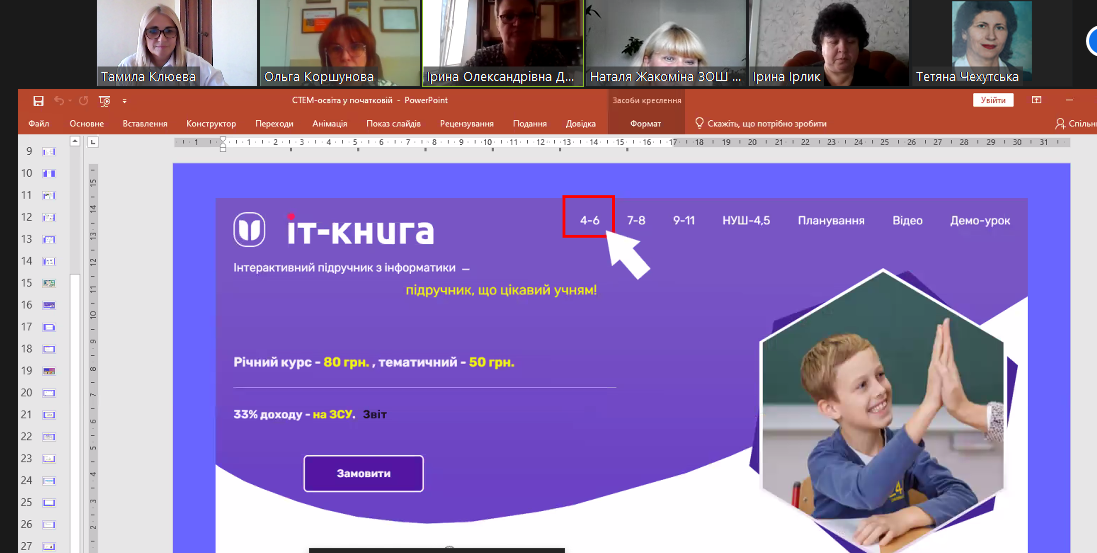Select slide 12 thumbnail
This screenshot has height=553, width=1097.
coord(49,217)
